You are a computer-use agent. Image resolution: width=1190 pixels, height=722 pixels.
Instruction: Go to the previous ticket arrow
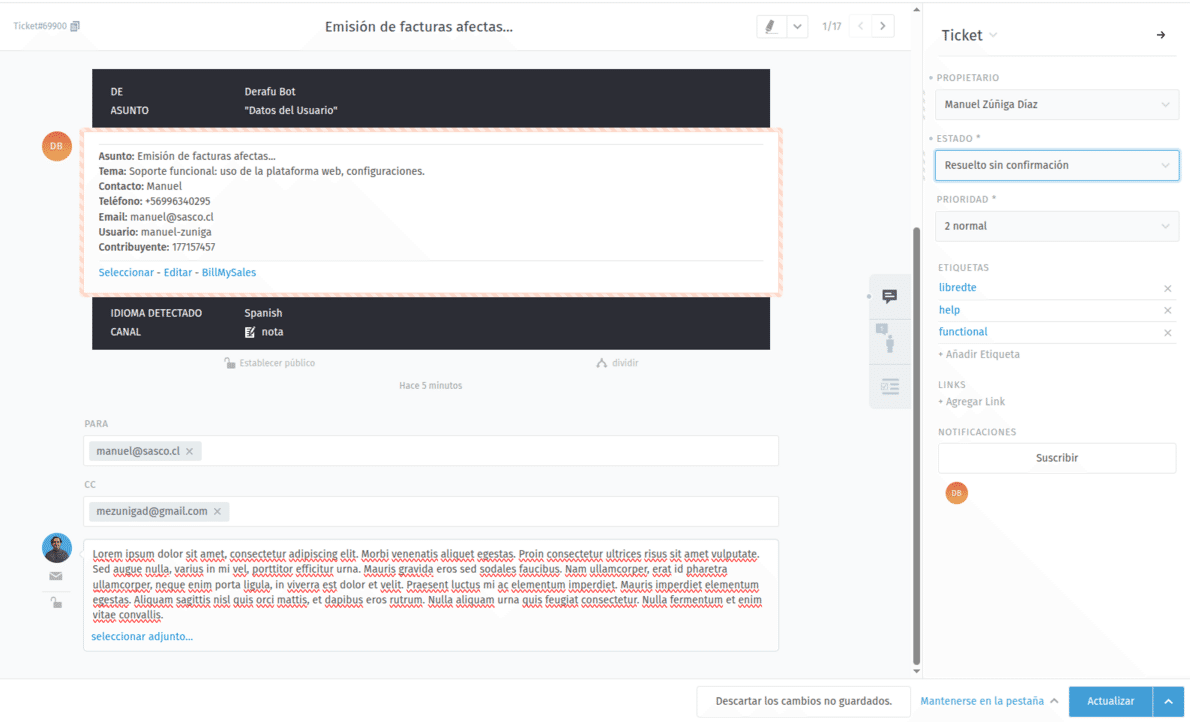click(x=860, y=27)
